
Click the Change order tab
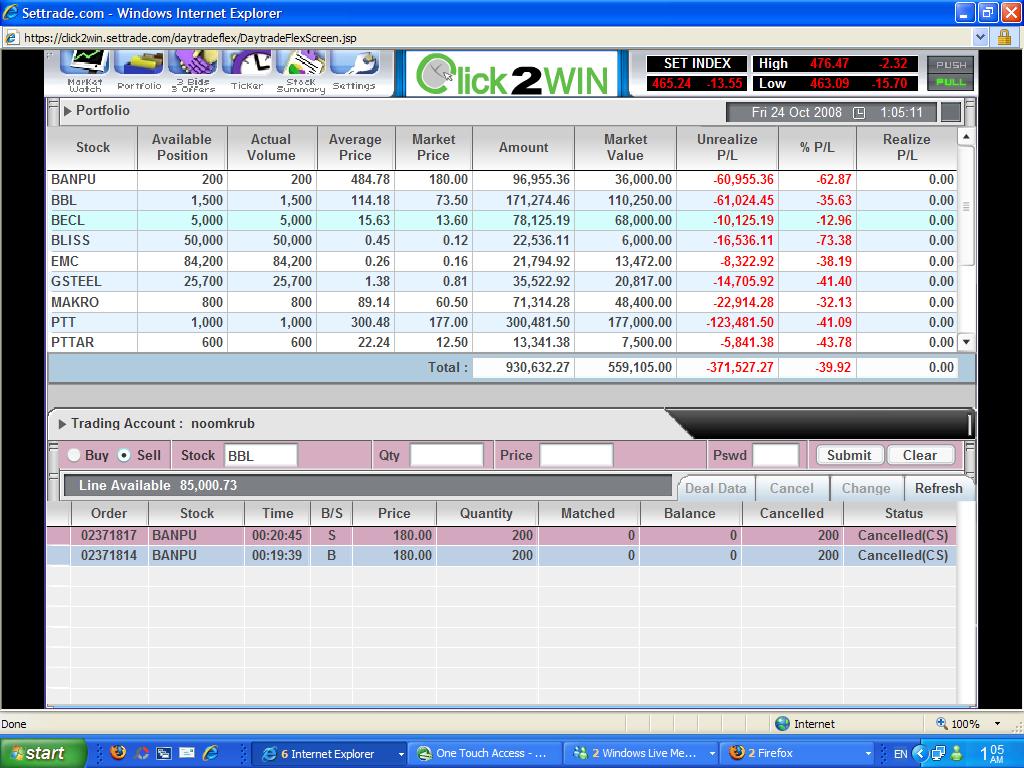coord(866,488)
